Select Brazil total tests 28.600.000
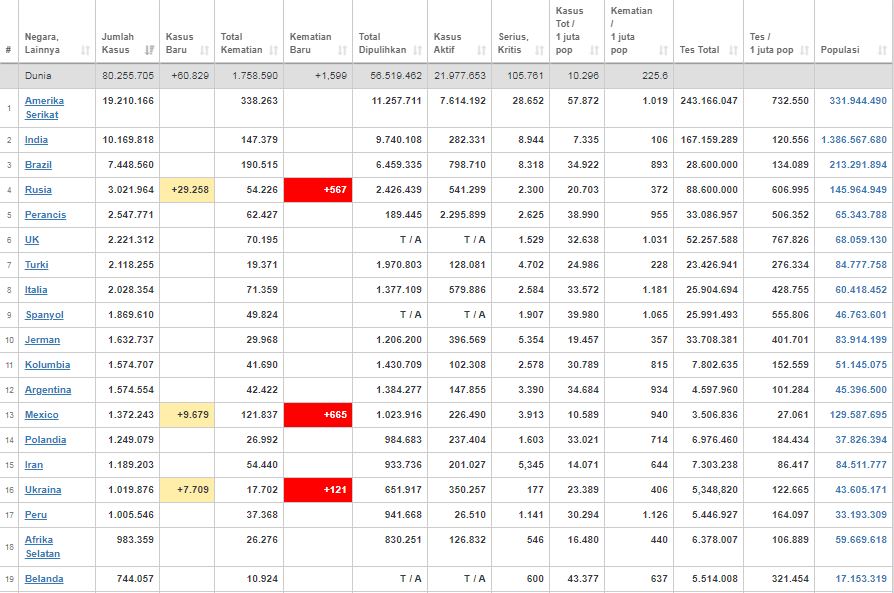Screen dimensions: 894x593 pos(712,165)
